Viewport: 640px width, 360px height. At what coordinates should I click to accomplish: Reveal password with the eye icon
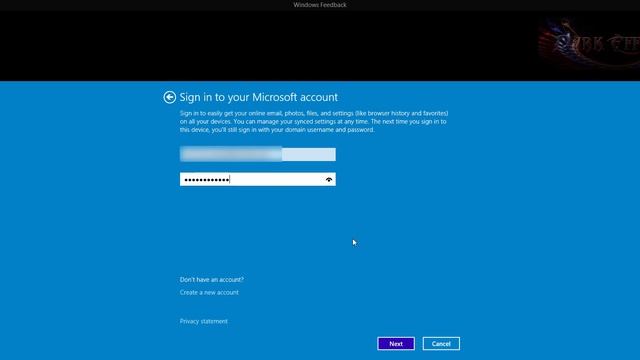click(329, 180)
